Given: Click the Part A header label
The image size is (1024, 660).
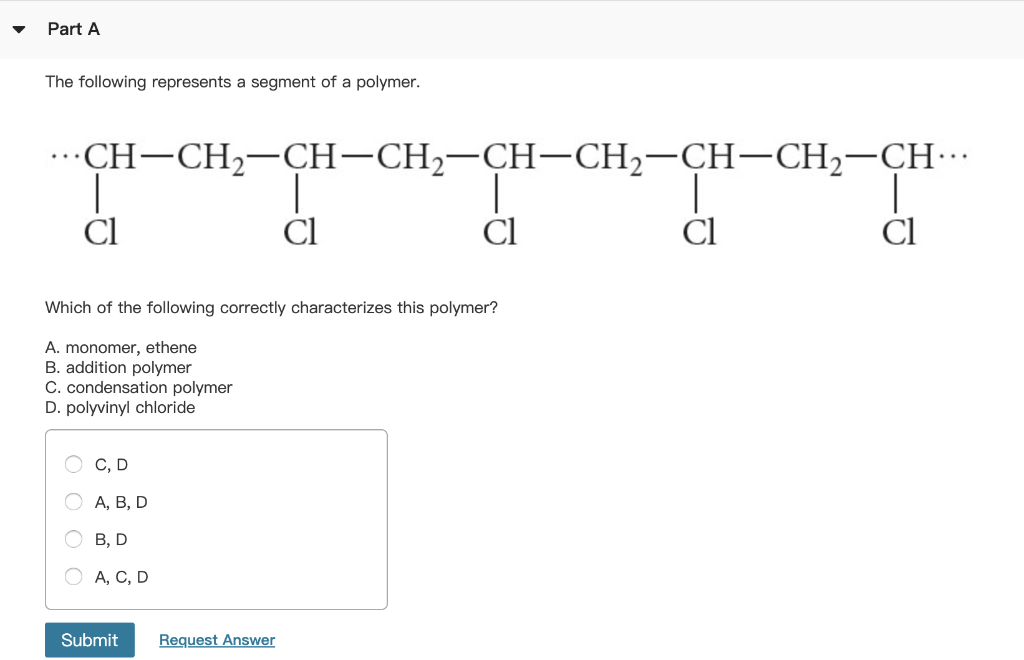Looking at the screenshot, I should [x=74, y=29].
